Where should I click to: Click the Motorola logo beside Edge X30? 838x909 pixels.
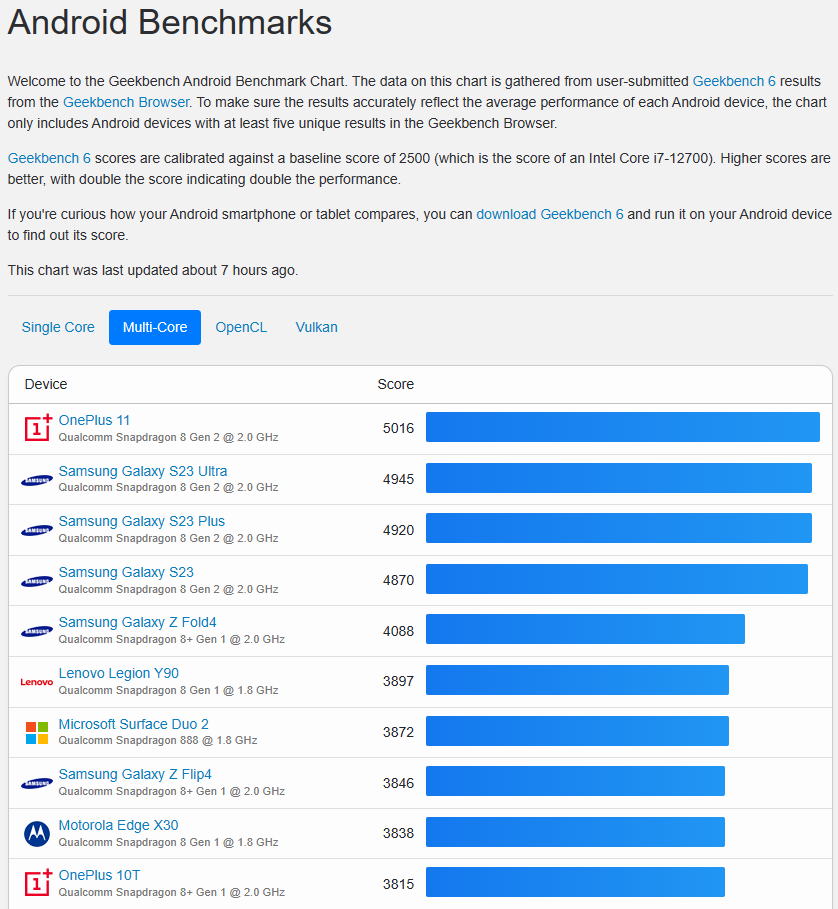coord(37,834)
